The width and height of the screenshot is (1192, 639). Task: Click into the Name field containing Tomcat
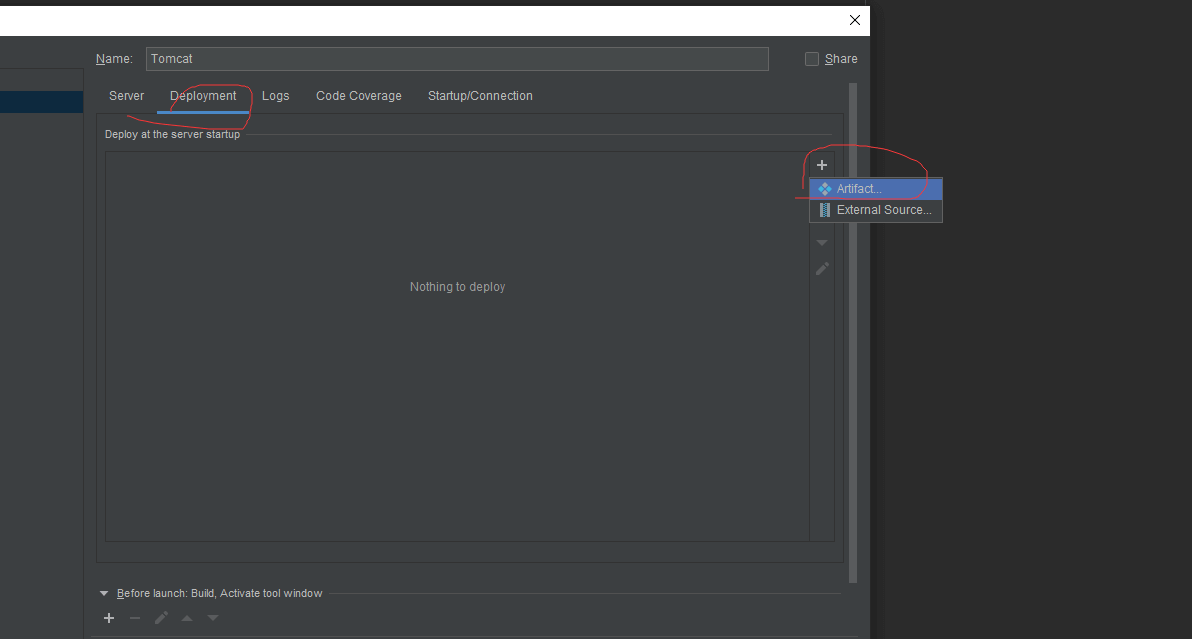(456, 59)
